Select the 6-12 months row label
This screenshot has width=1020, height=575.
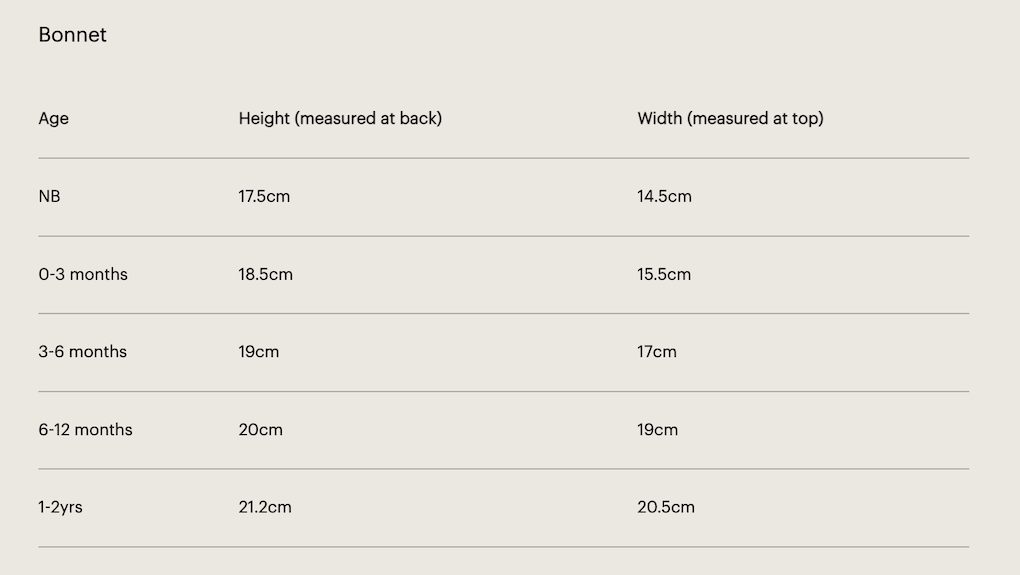(85, 430)
